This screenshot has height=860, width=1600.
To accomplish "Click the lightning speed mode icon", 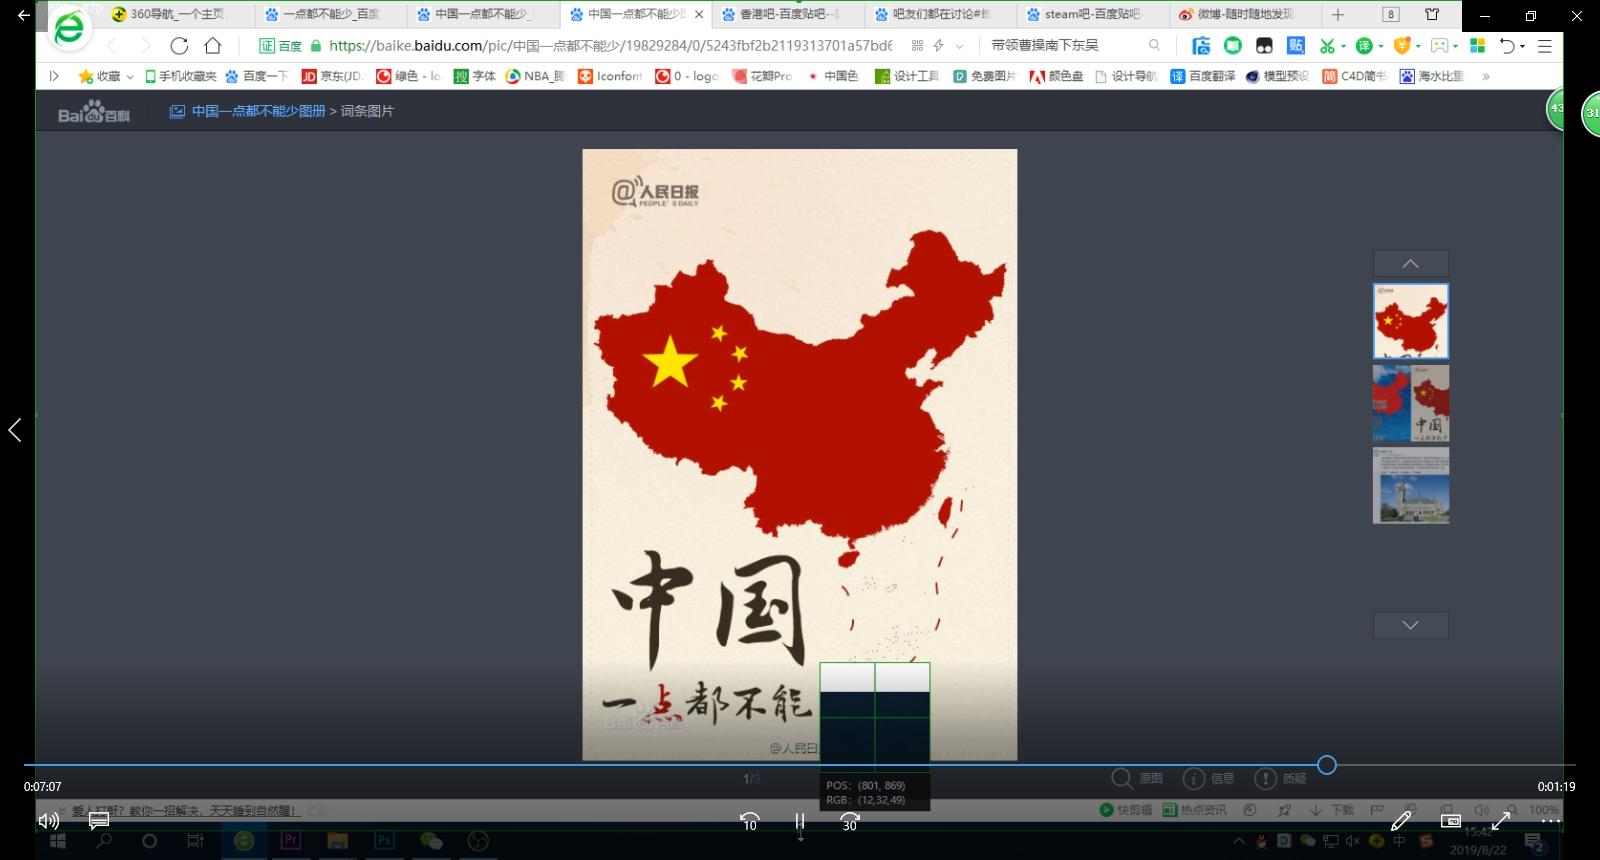I will 938,46.
